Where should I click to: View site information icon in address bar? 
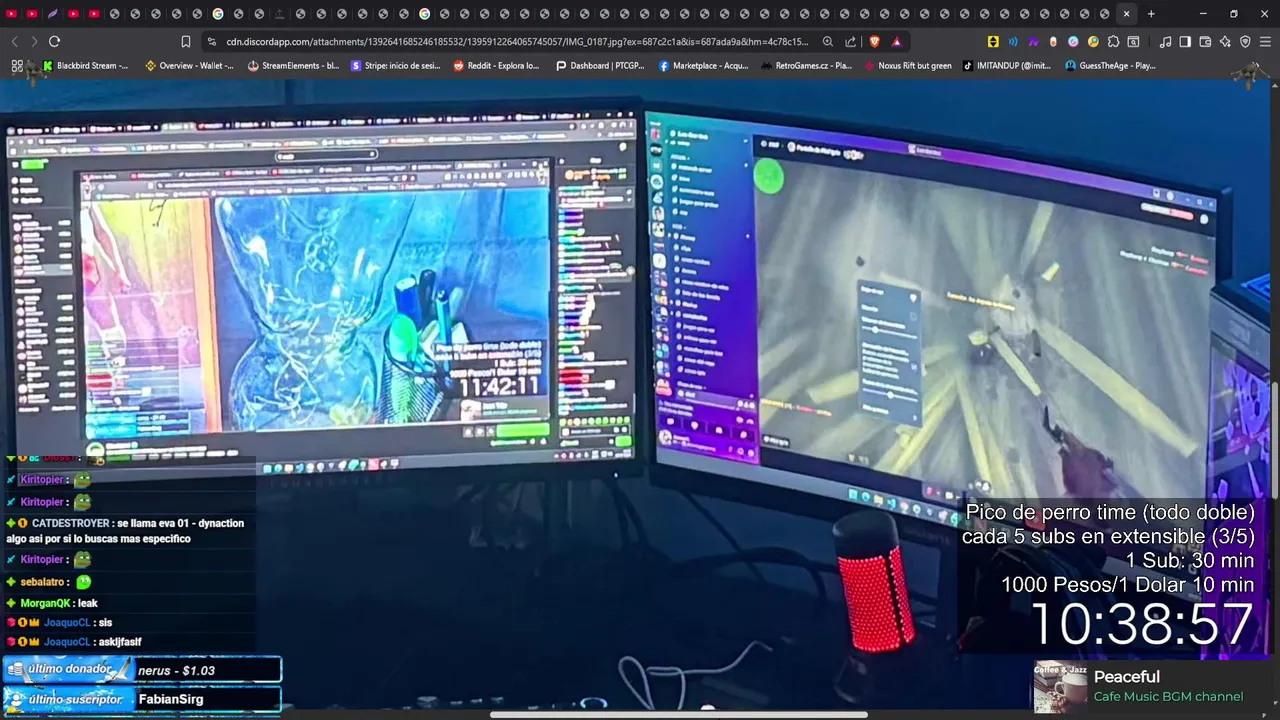(211, 42)
